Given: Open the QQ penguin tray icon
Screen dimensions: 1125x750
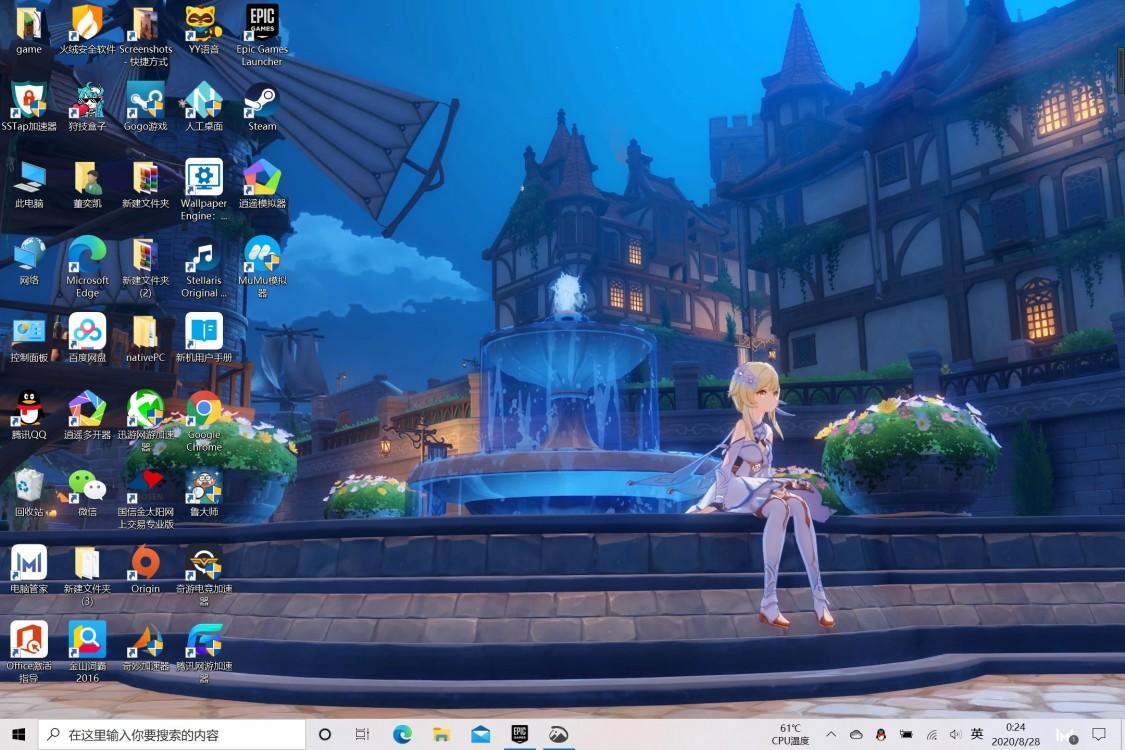Looking at the screenshot, I should 881,734.
